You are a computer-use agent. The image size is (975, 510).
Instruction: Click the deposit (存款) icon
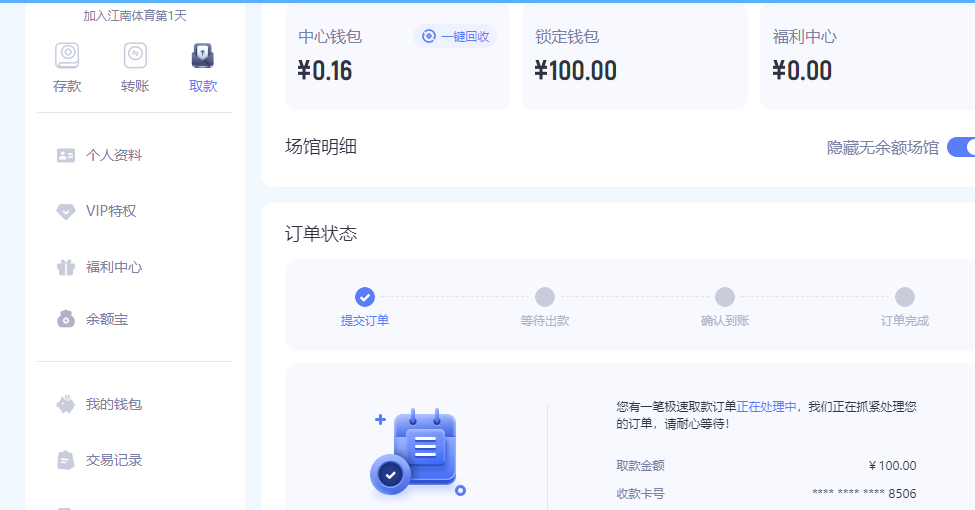click(x=67, y=56)
